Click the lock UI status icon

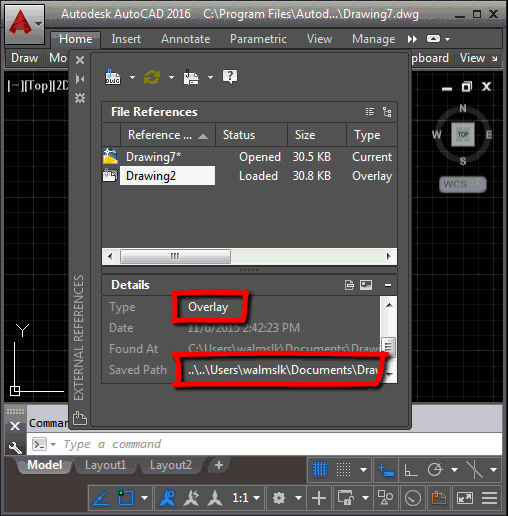coord(345,498)
